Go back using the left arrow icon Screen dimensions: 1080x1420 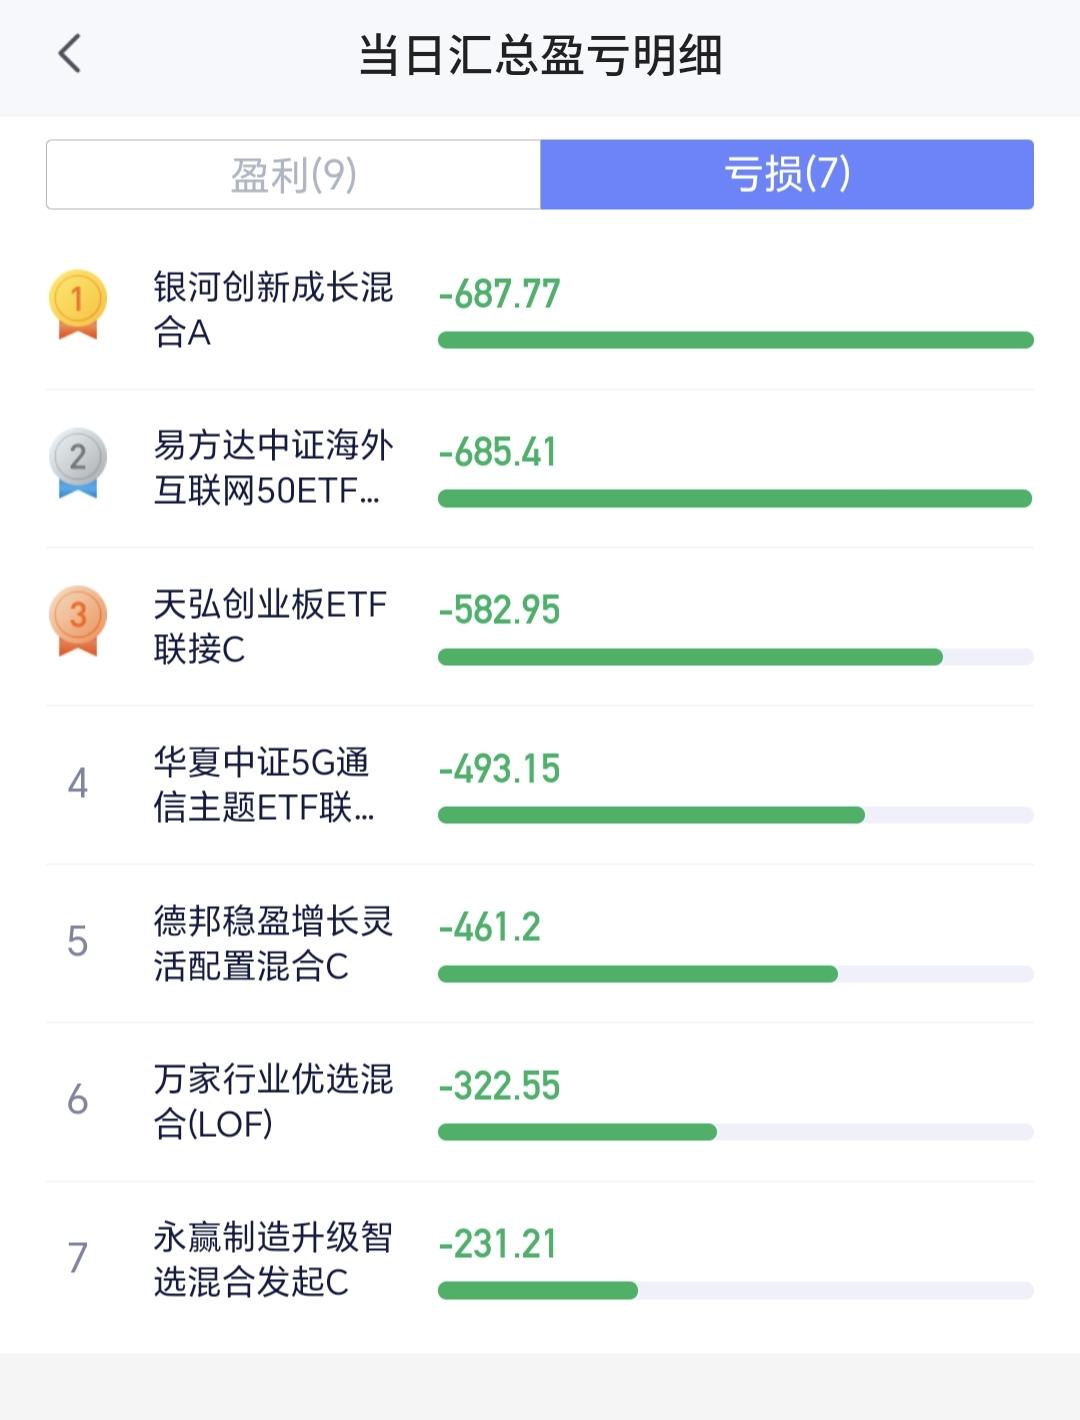click(69, 54)
